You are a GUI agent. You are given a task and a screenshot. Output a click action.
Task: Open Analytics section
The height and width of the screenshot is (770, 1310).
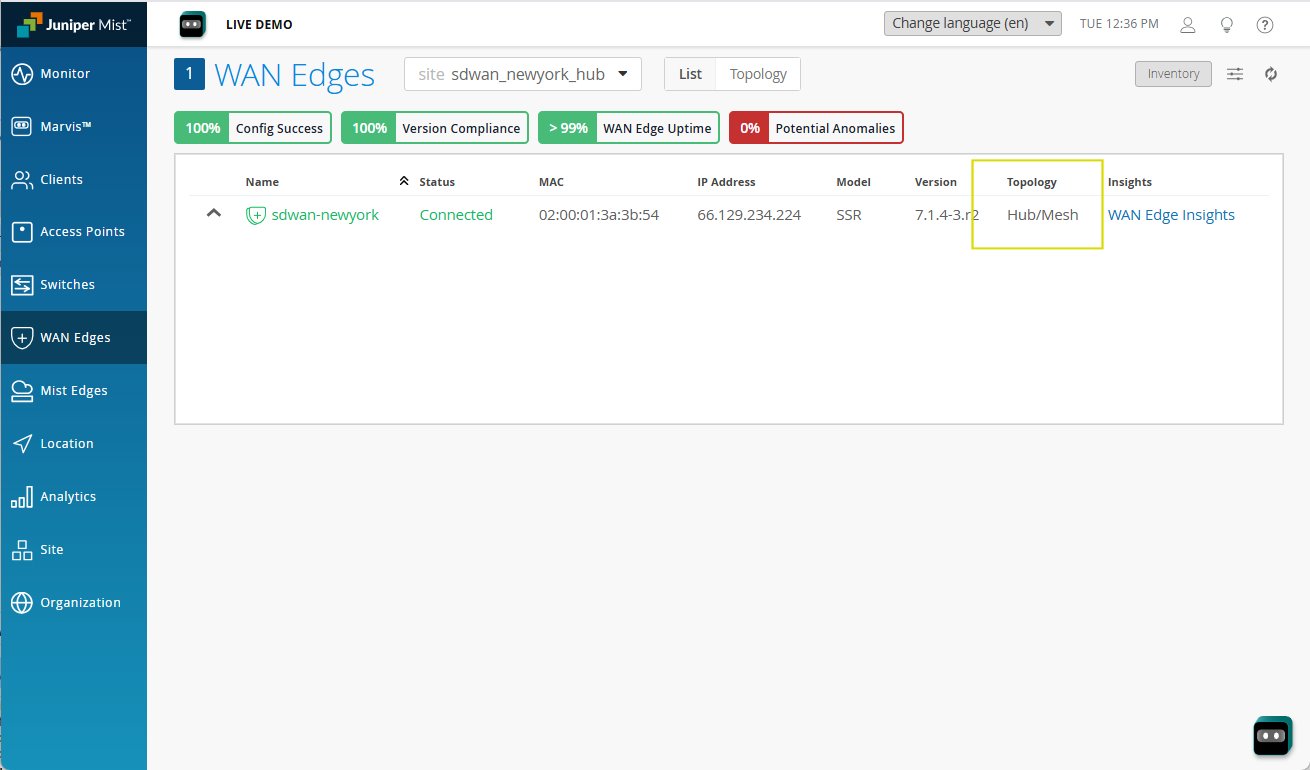point(73,496)
